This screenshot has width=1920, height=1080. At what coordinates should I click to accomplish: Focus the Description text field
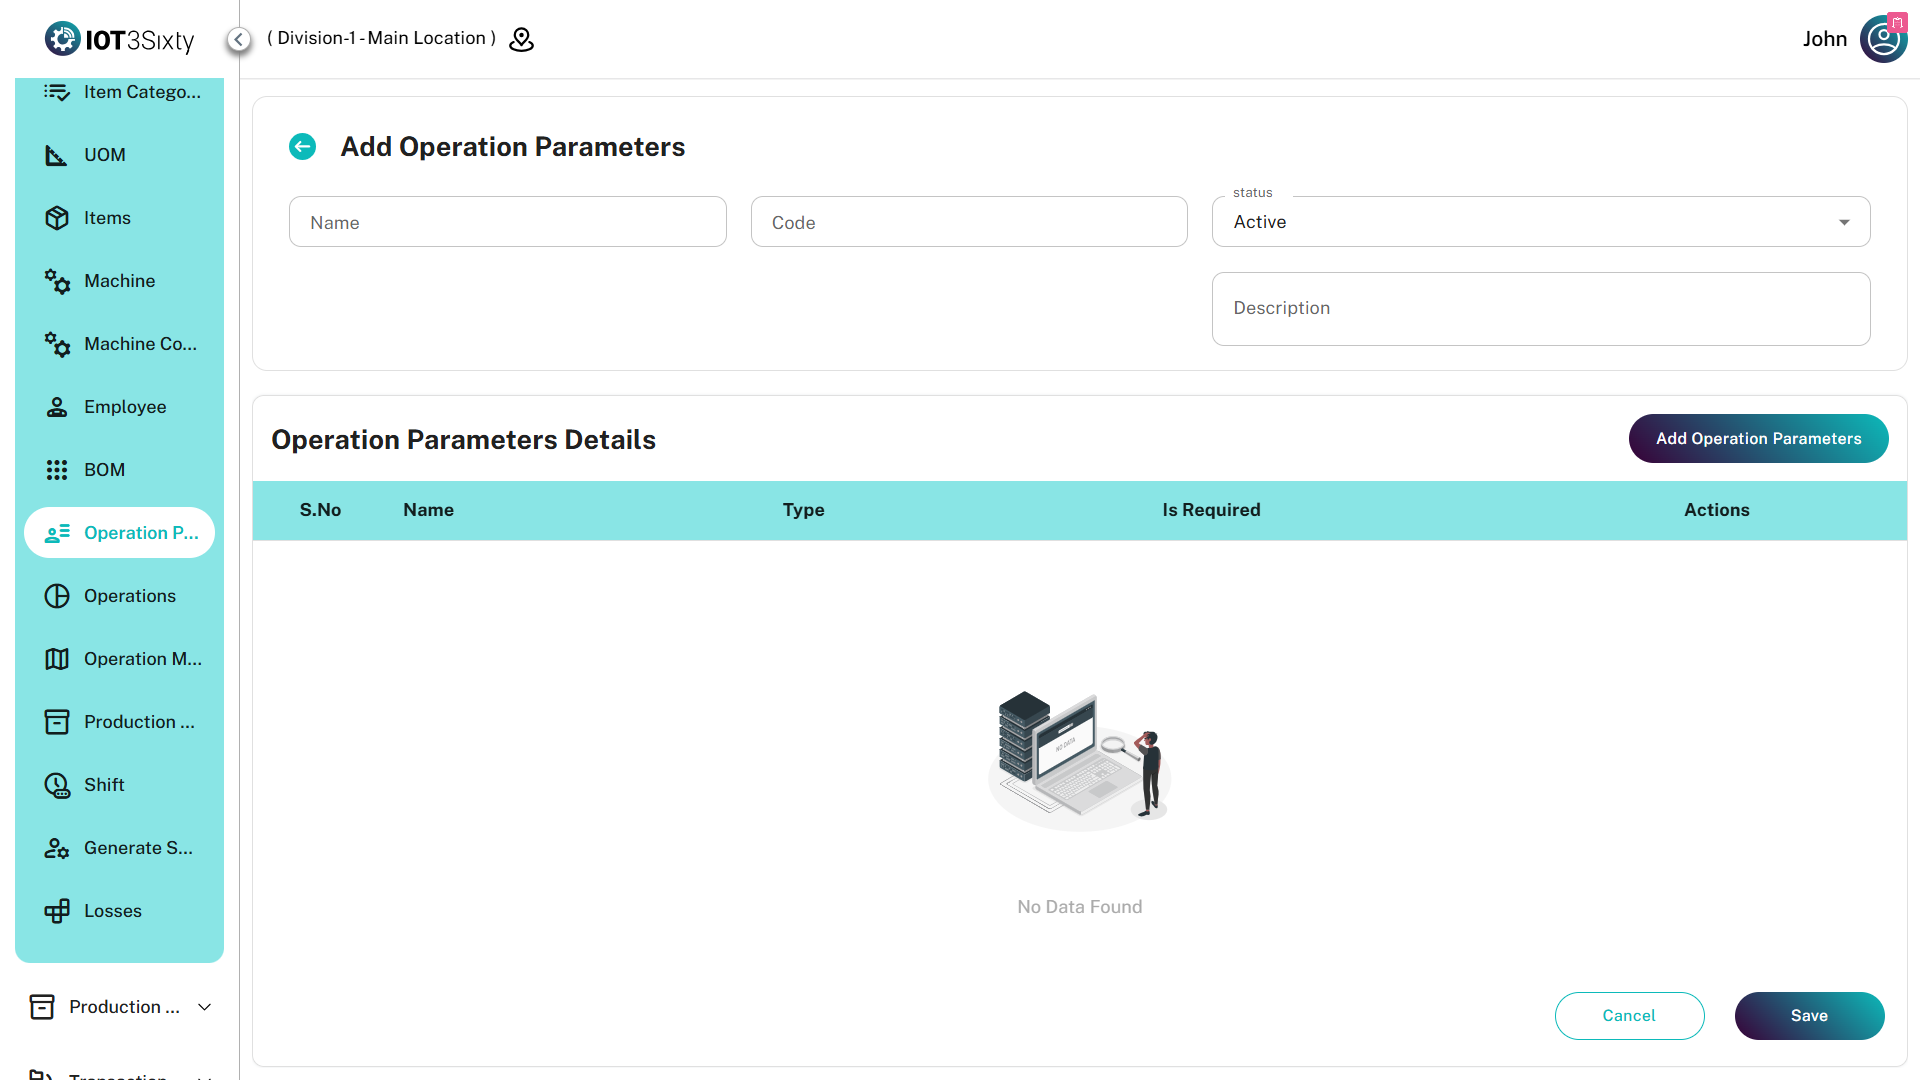(1540, 309)
